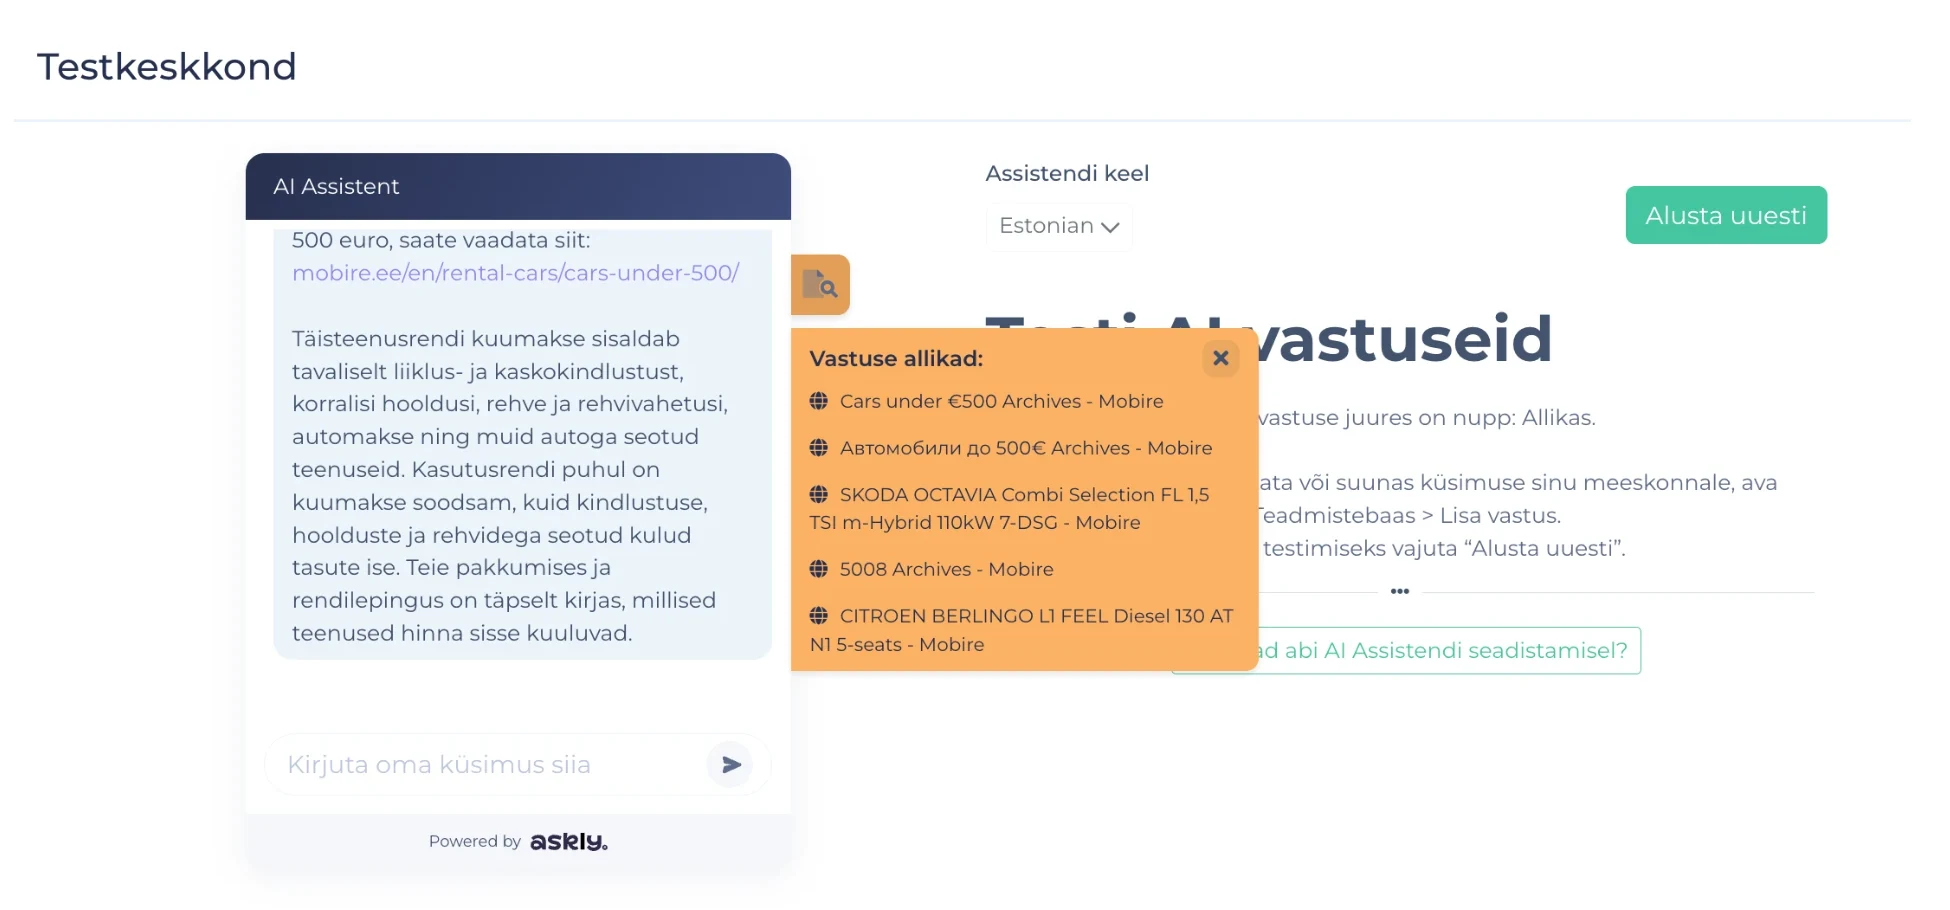Open Cars under €500 Archives - Mobire source
This screenshot has height=910, width=1950.
[x=1001, y=401]
